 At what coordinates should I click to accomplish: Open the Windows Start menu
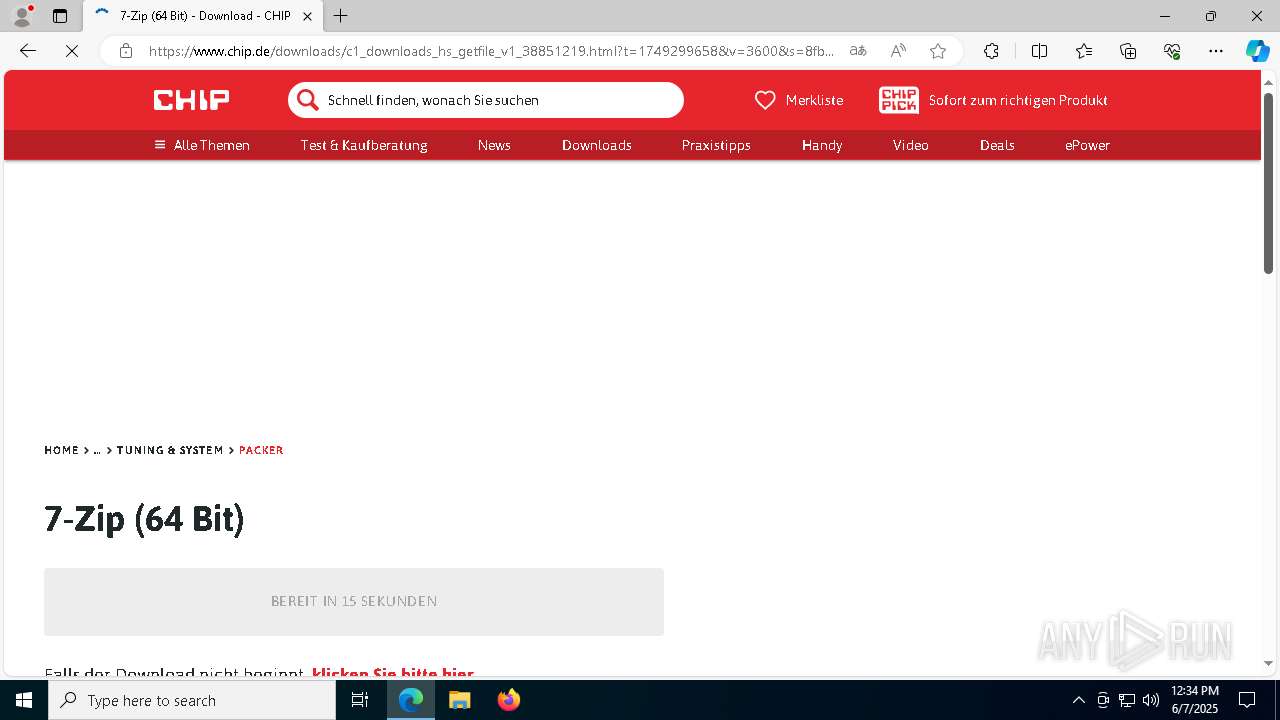(24, 700)
